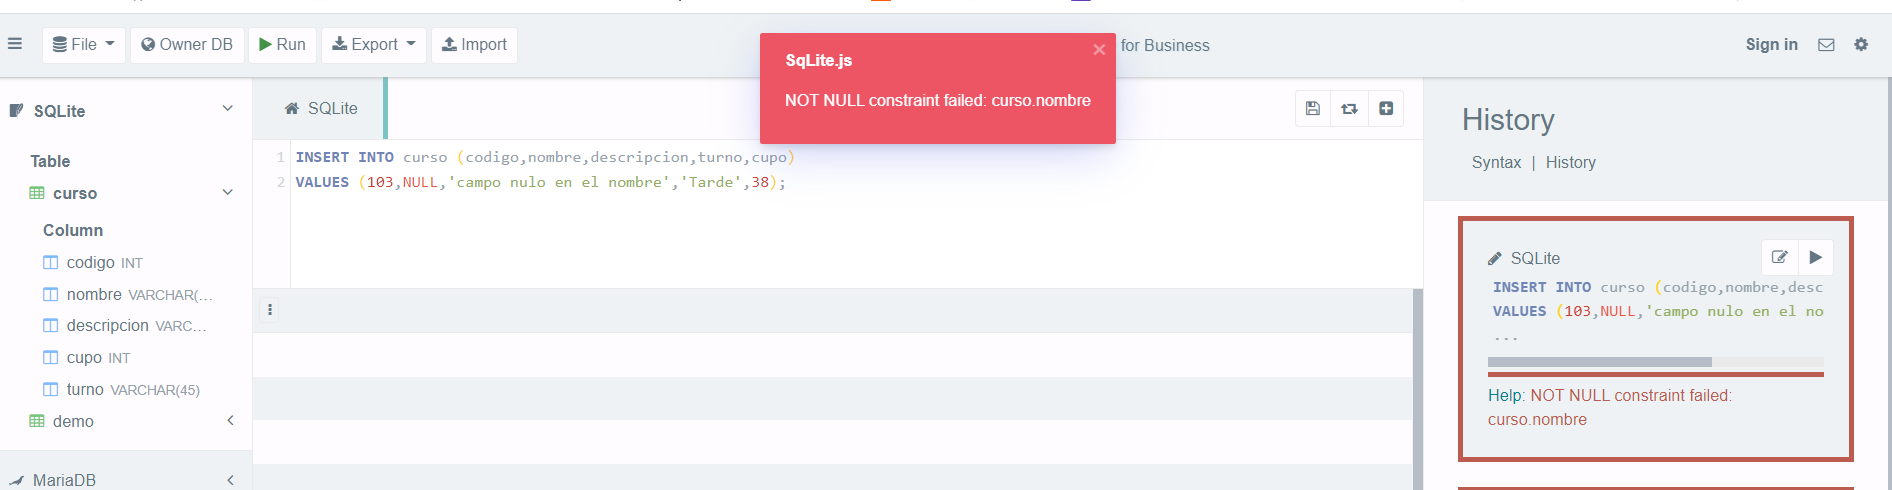This screenshot has height=490, width=1892.
Task: Click the Import button
Action: [474, 45]
